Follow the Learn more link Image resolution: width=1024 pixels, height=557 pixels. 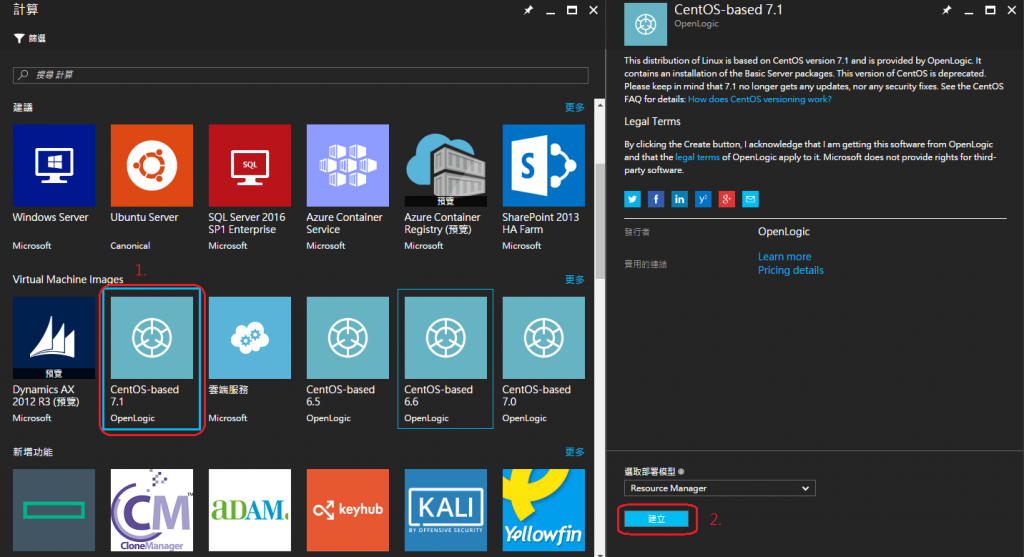point(784,257)
